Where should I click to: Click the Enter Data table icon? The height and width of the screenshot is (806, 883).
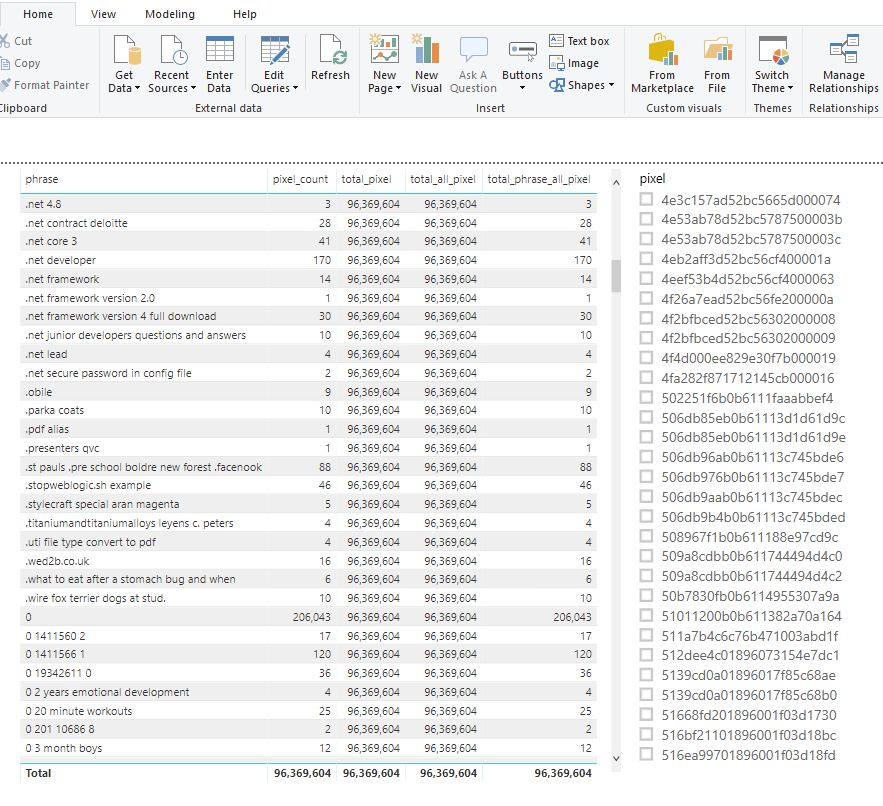(220, 49)
